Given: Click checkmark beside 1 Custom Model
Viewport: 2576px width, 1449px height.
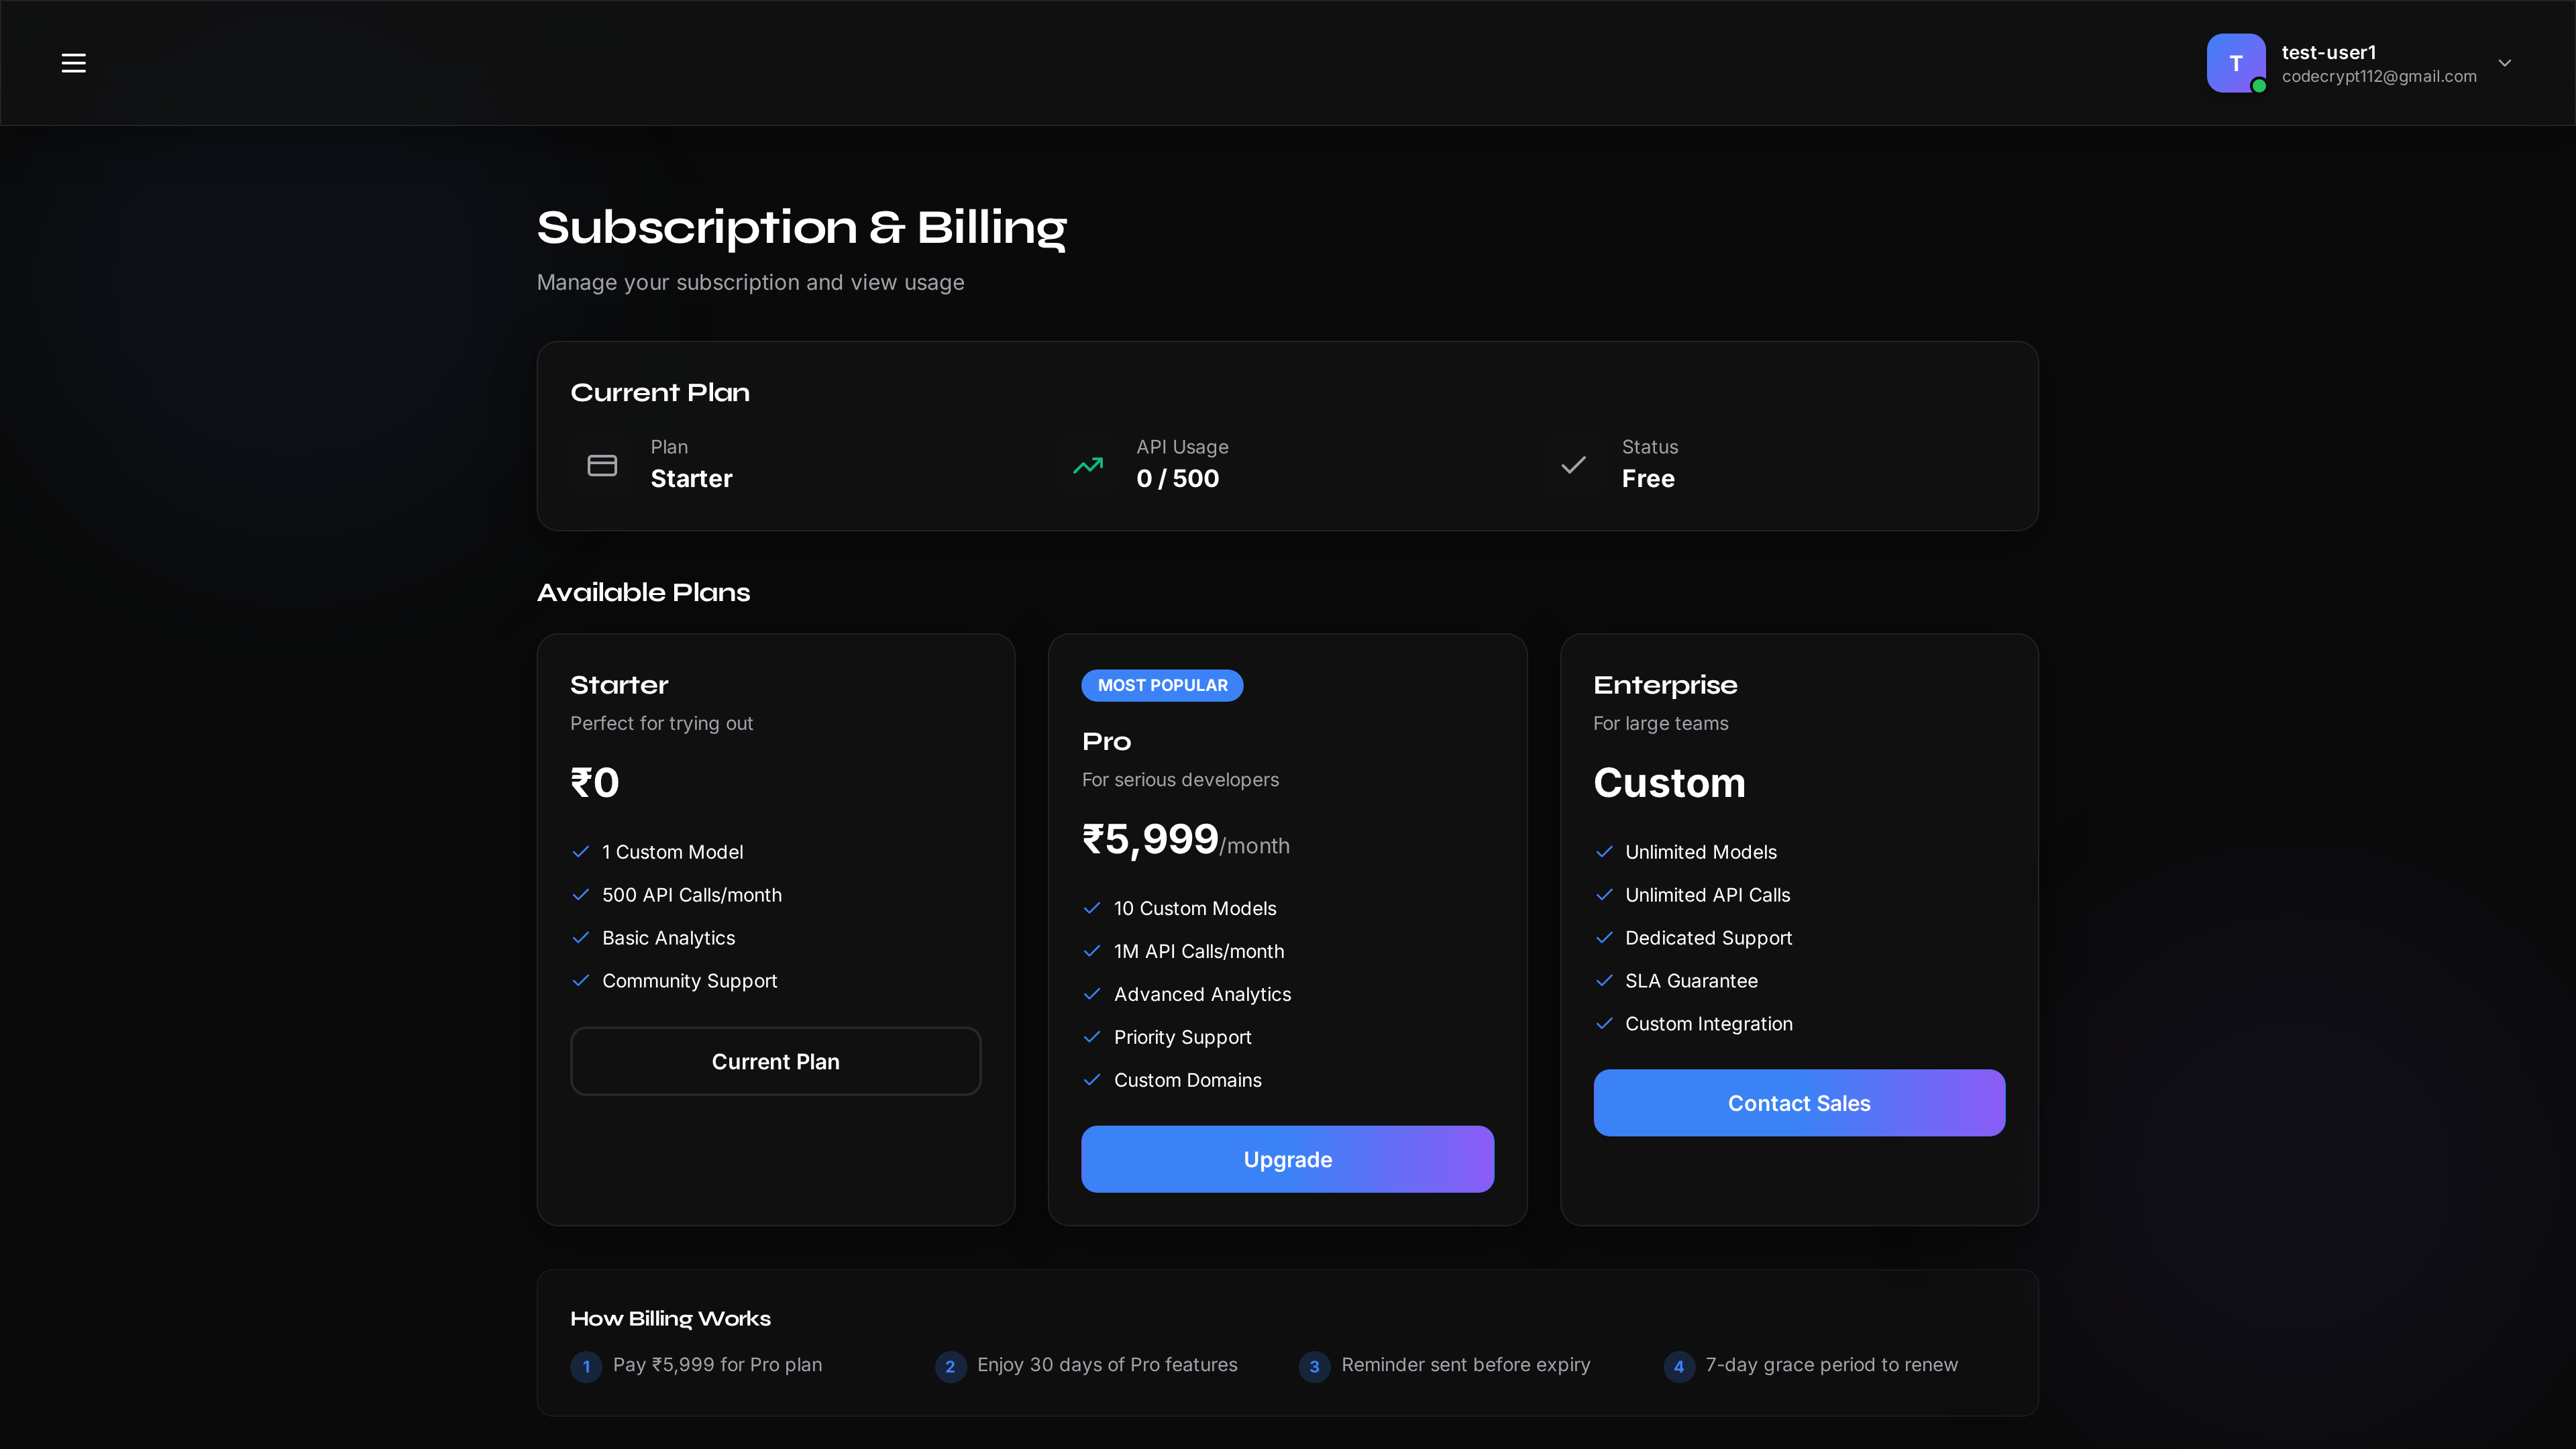Looking at the screenshot, I should pyautogui.click(x=581, y=852).
